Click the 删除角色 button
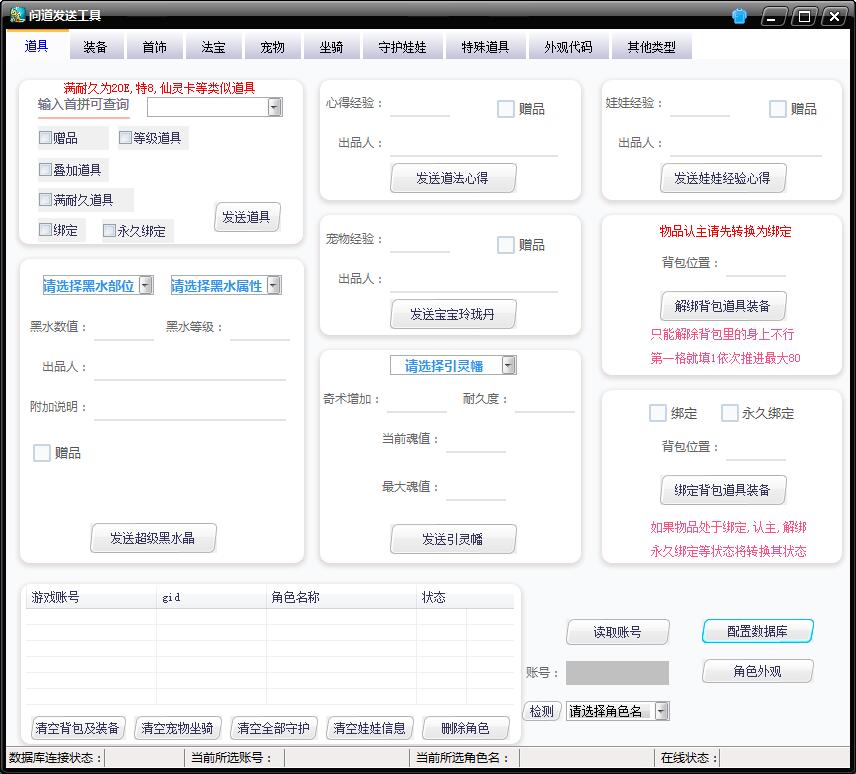 pos(465,728)
